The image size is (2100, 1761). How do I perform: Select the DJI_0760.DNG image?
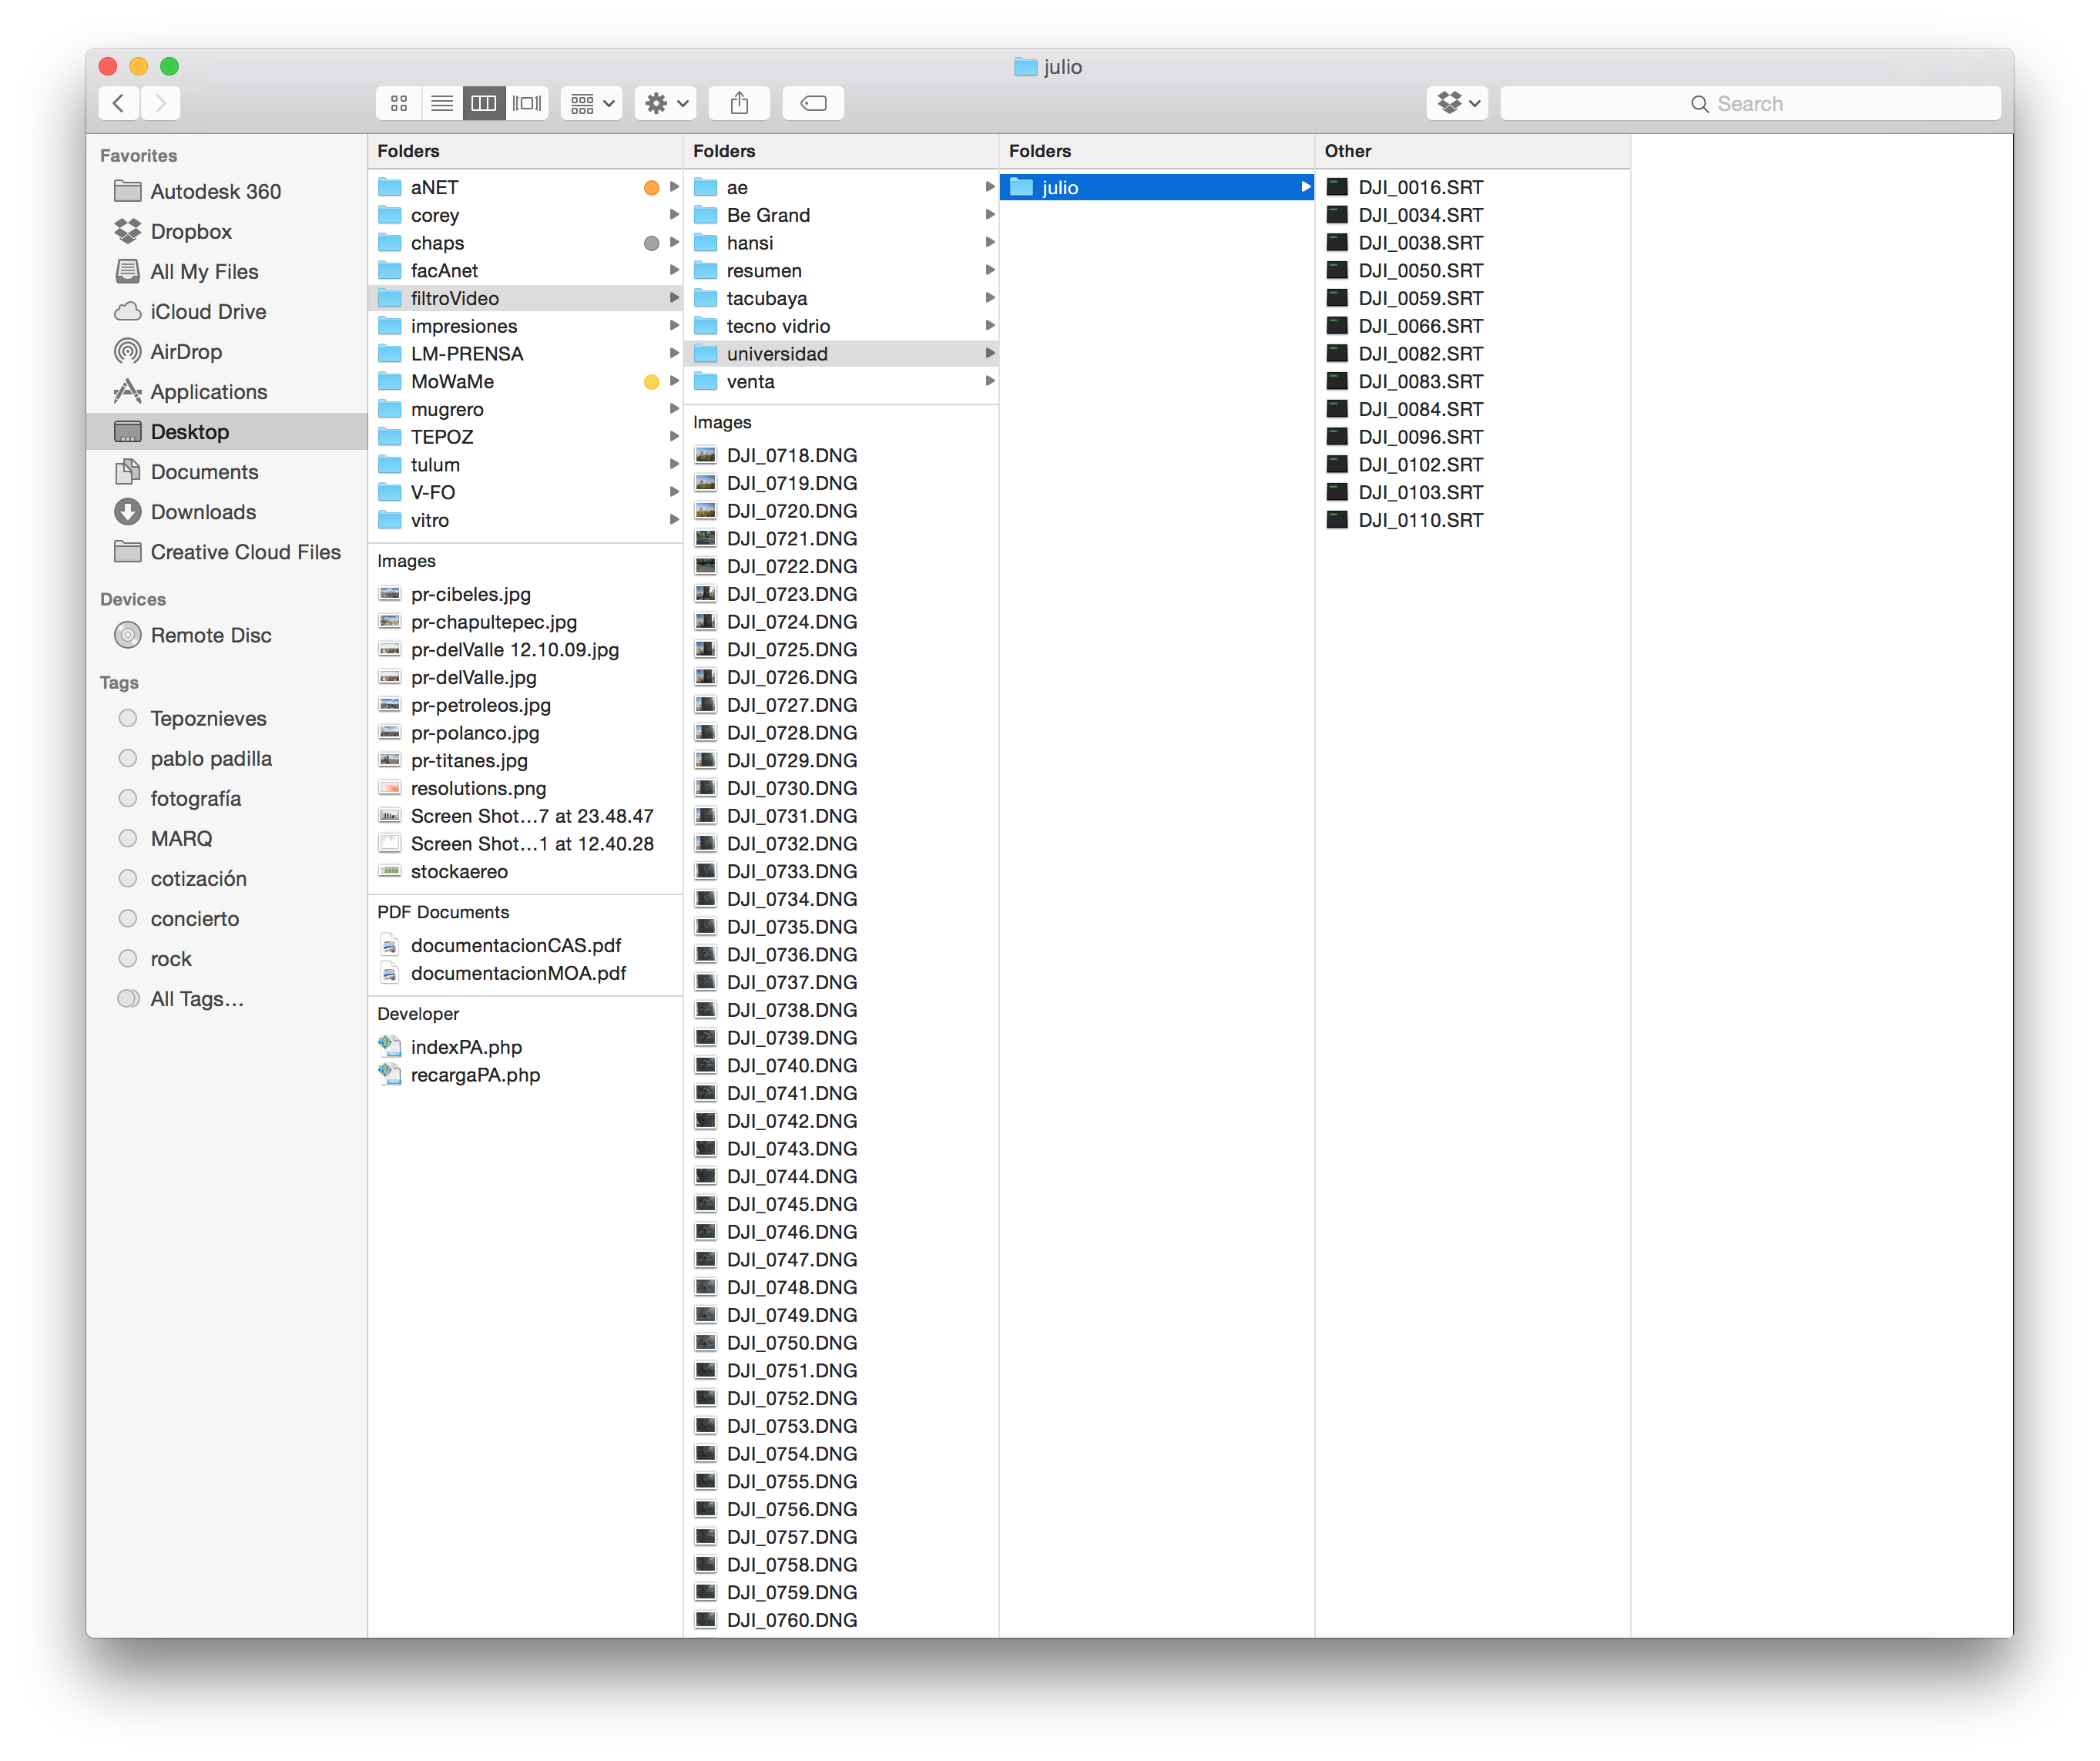[x=842, y=1619]
